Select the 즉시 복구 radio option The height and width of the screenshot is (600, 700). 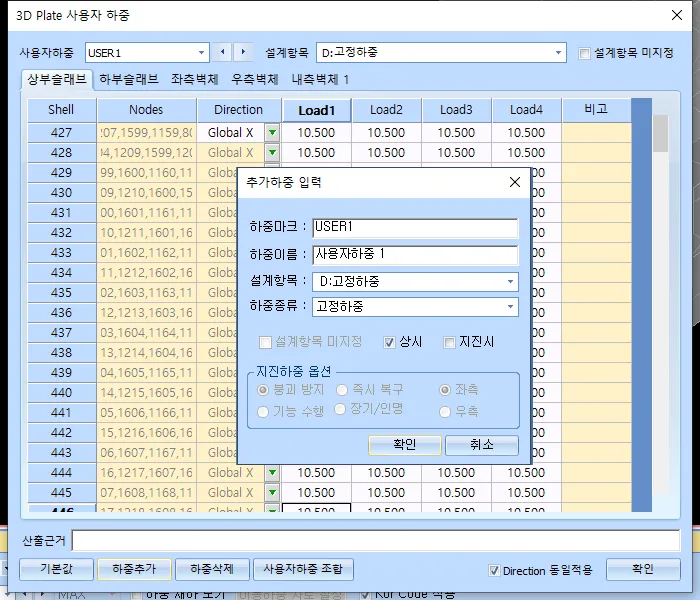pyautogui.click(x=342, y=390)
